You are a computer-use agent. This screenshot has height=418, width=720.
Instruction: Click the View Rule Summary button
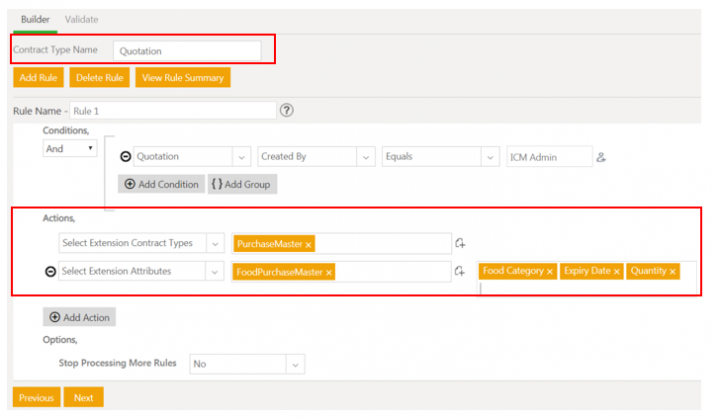[x=183, y=78]
